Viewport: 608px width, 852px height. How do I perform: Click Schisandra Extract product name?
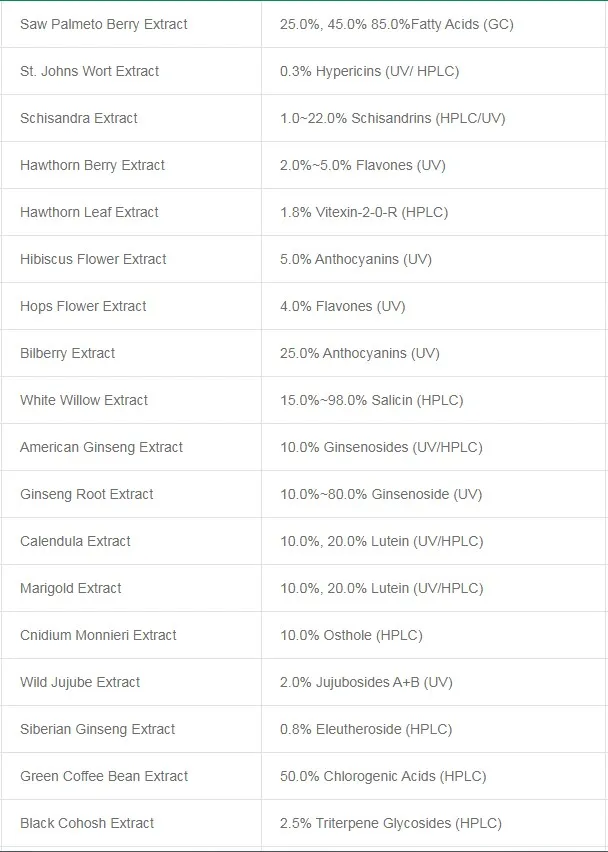[79, 118]
